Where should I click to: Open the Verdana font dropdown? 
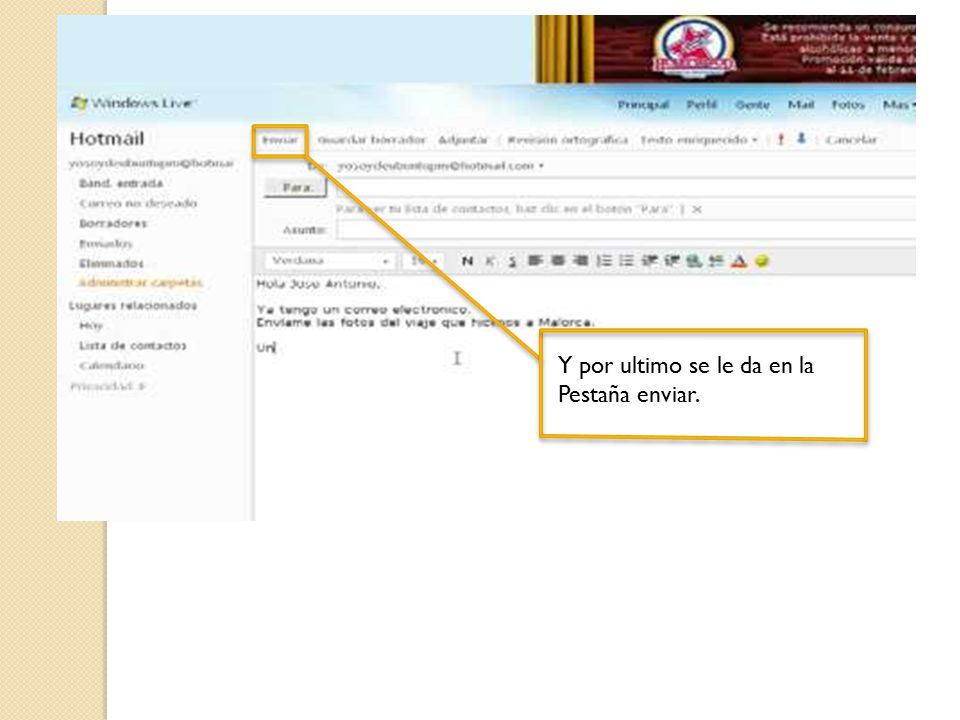click(329, 261)
